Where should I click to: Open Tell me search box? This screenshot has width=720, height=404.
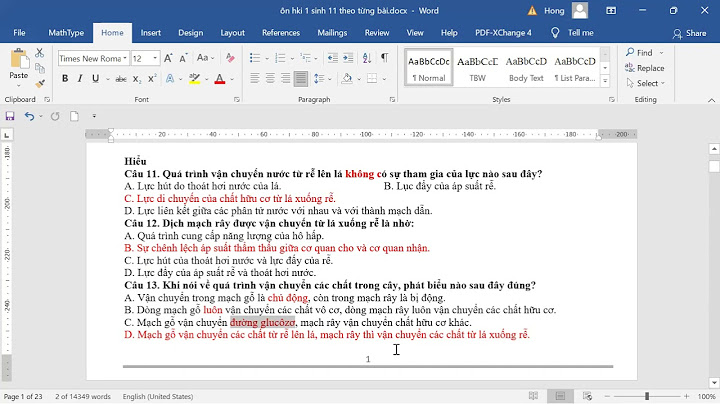(x=572, y=33)
